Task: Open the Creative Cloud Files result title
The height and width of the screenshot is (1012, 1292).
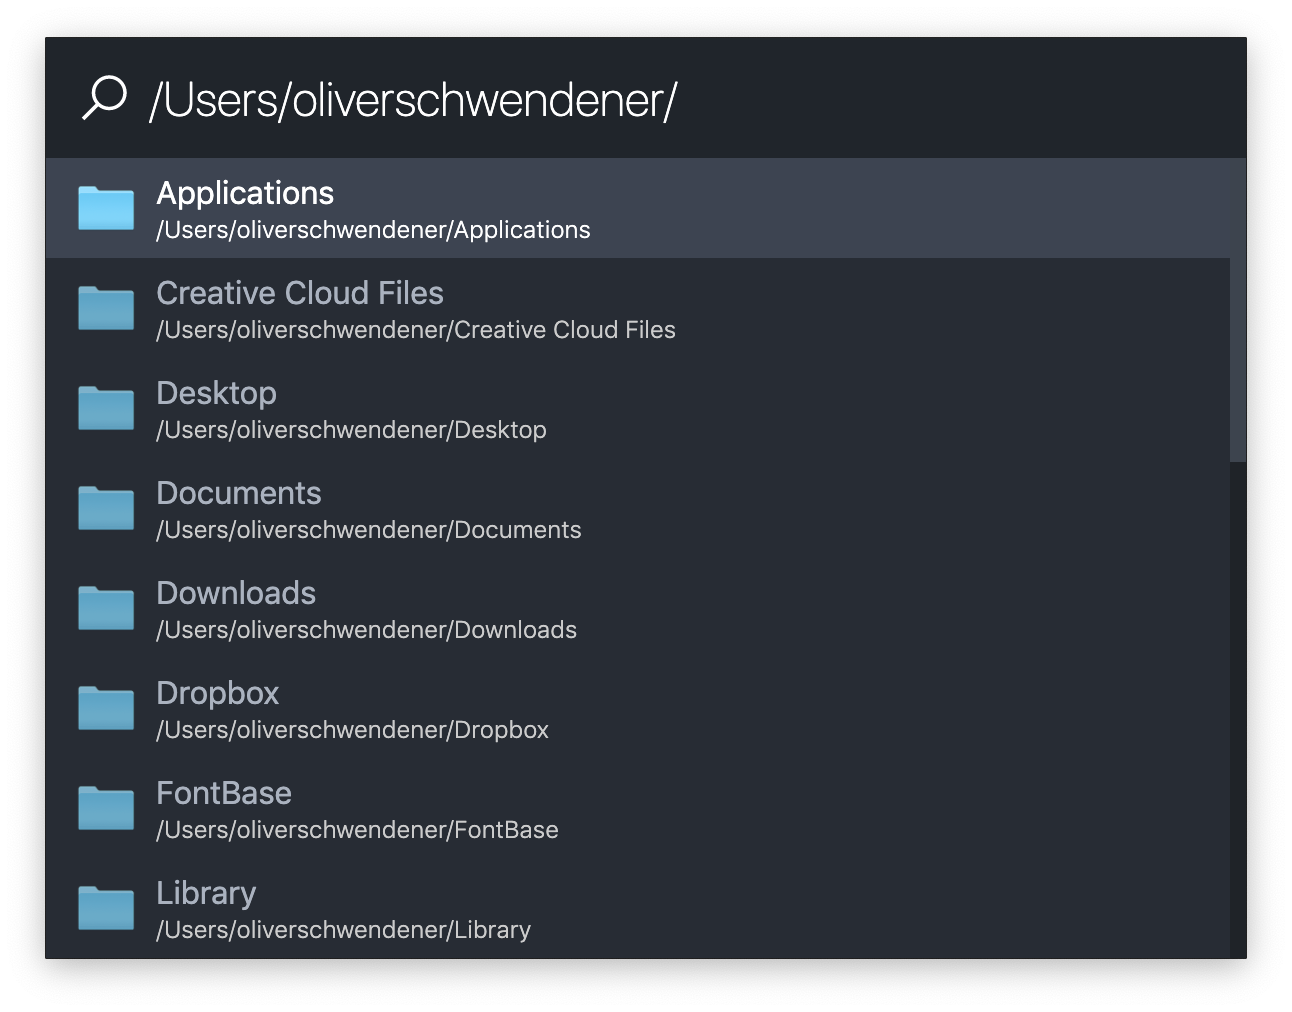Action: tap(300, 293)
